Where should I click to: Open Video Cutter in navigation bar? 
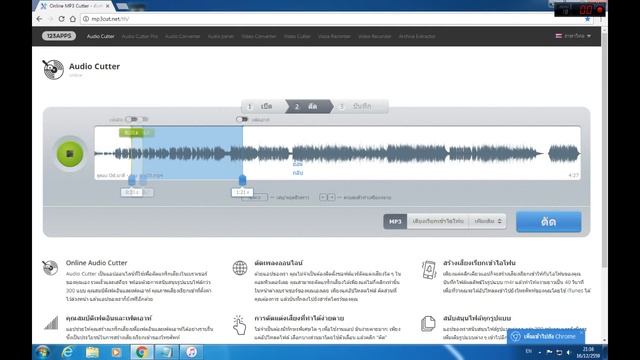[x=297, y=36]
